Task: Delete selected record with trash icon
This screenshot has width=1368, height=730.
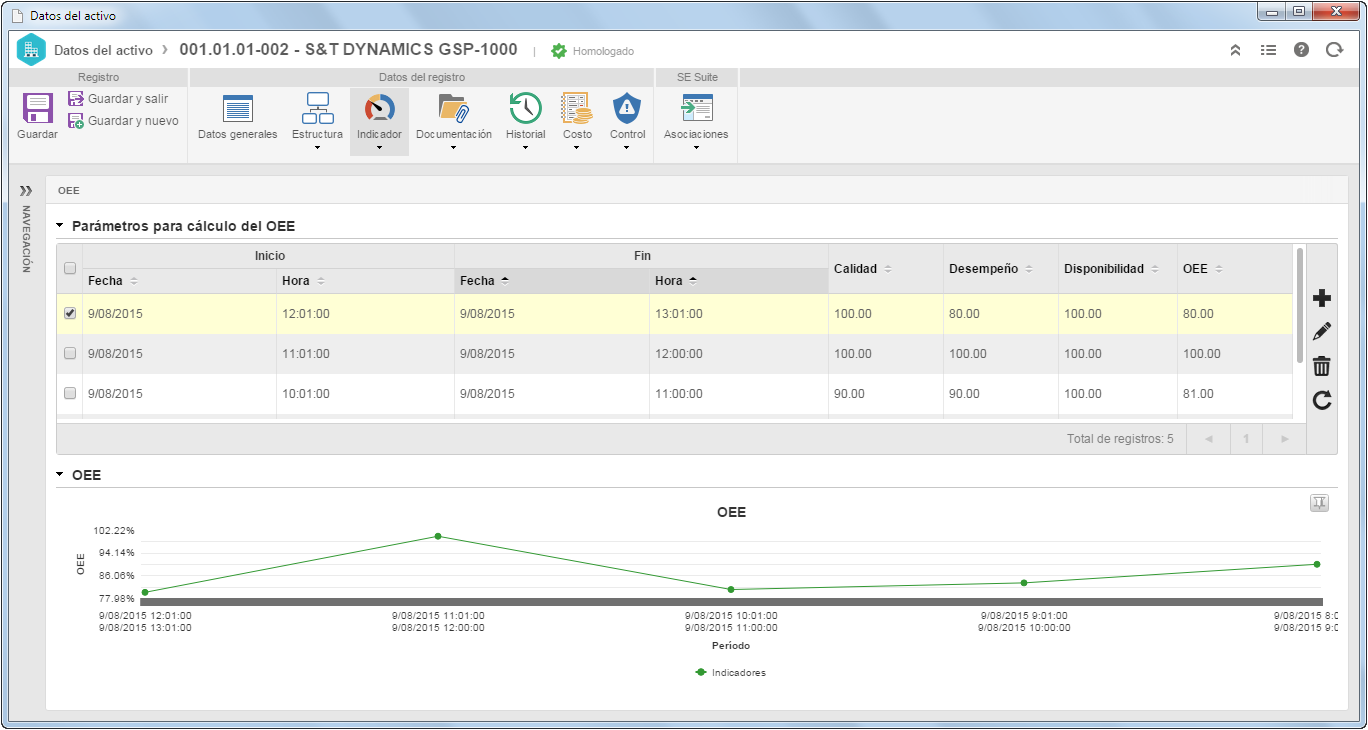Action: click(1321, 365)
